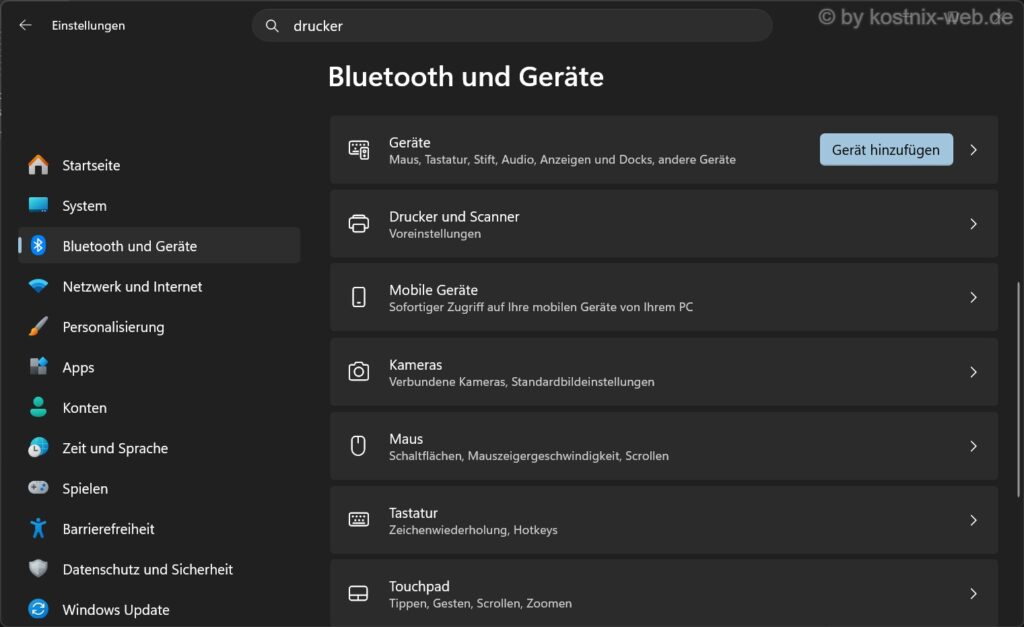Click the Apps sidebar icon
This screenshot has width=1024, height=627.
tap(39, 366)
